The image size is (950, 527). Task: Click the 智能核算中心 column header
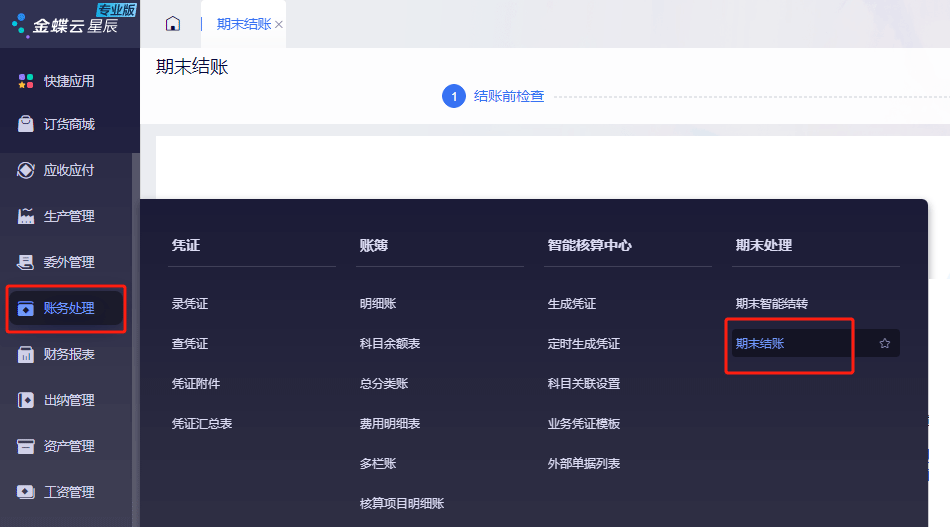coord(590,245)
